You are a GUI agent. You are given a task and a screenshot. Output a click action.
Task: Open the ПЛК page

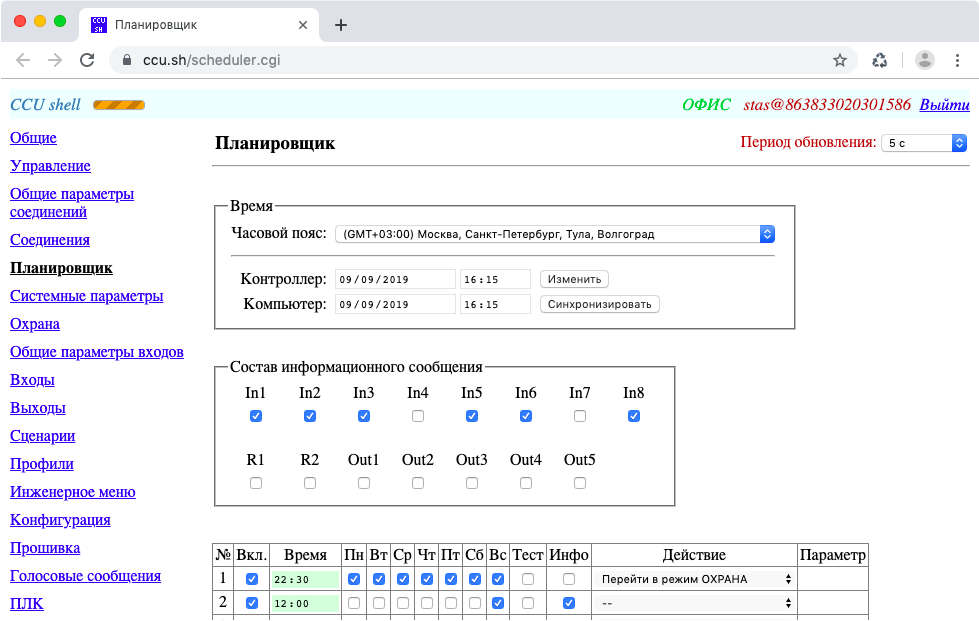point(27,604)
